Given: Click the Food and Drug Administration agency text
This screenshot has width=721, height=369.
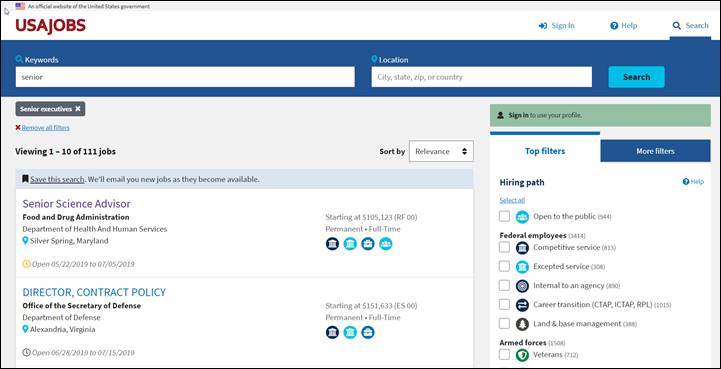Looking at the screenshot, I should 76,217.
